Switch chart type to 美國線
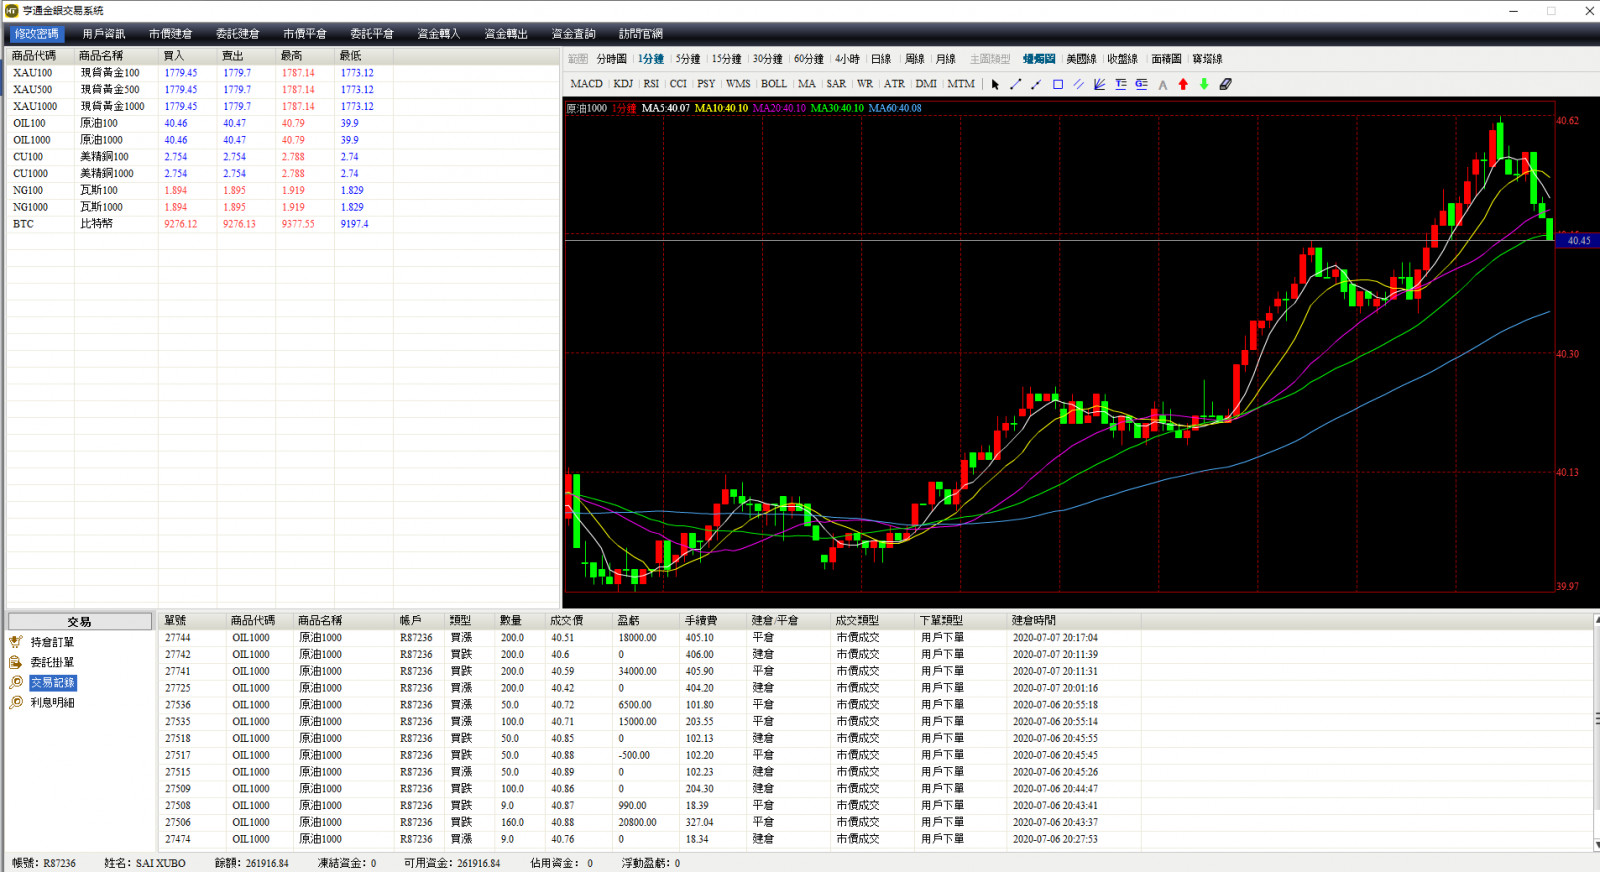The width and height of the screenshot is (1600, 872). tap(1081, 59)
